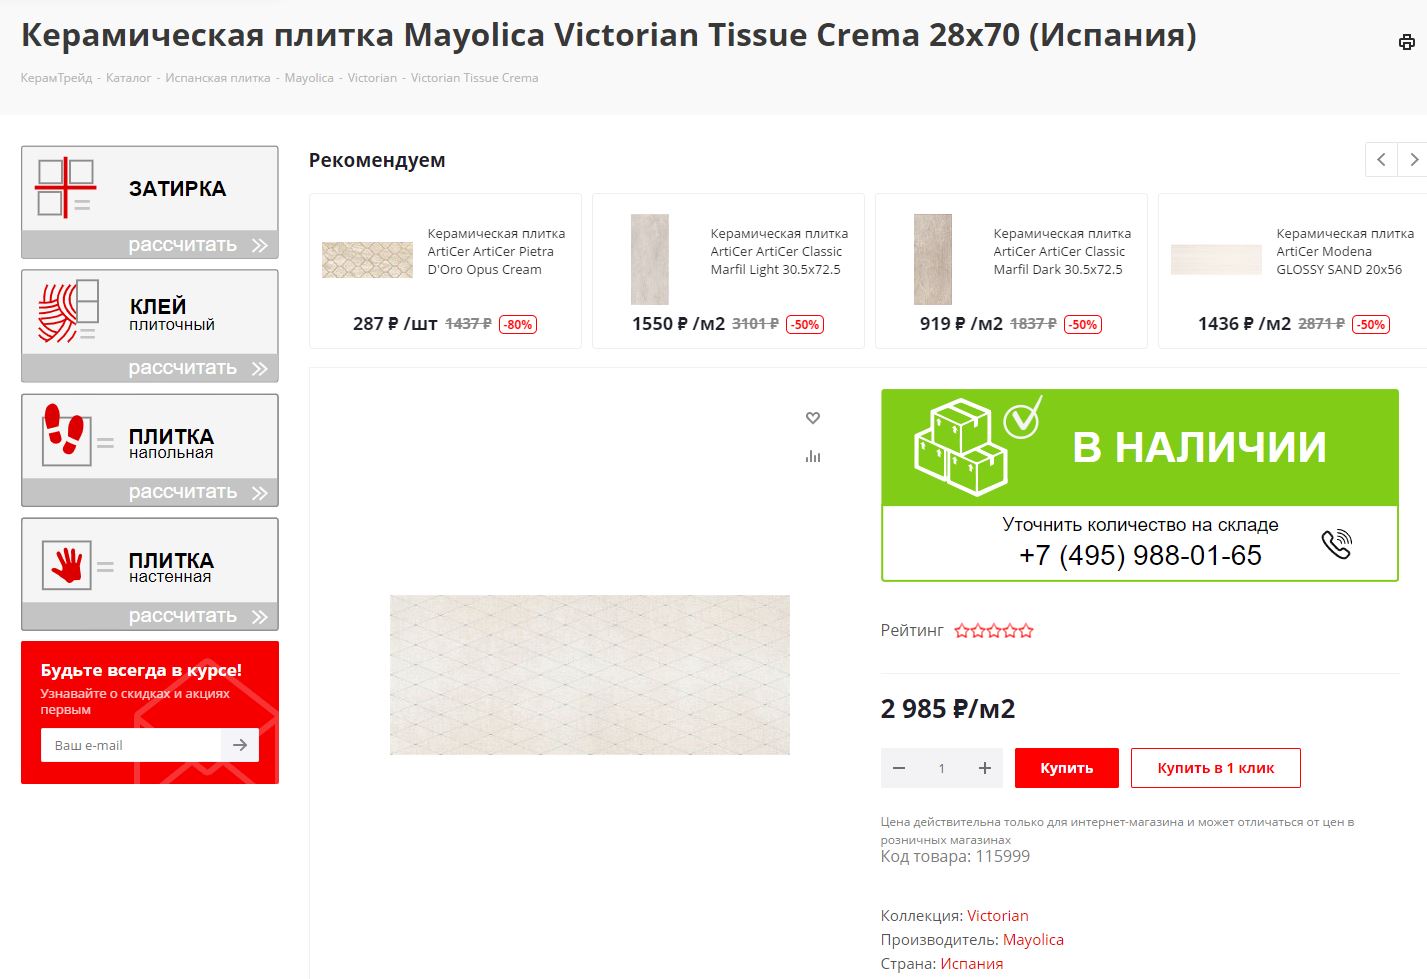Open the Плитка настенная calculator
1427x979 pixels.
point(150,574)
